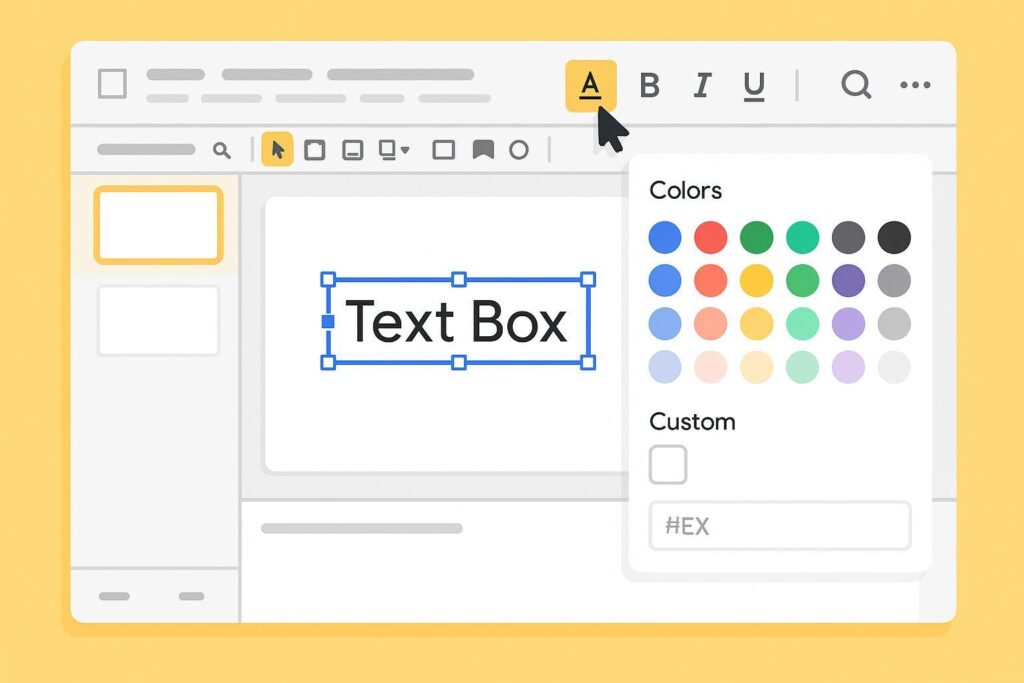
Task: Select the circle shape tool
Action: pyautogui.click(x=518, y=150)
